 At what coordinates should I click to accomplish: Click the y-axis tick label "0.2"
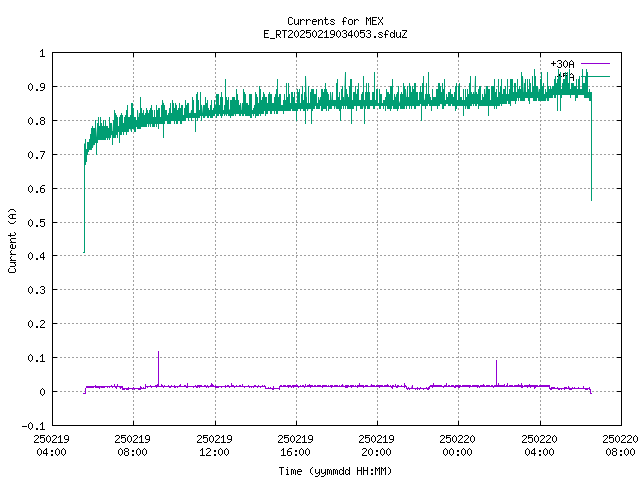pos(36,324)
